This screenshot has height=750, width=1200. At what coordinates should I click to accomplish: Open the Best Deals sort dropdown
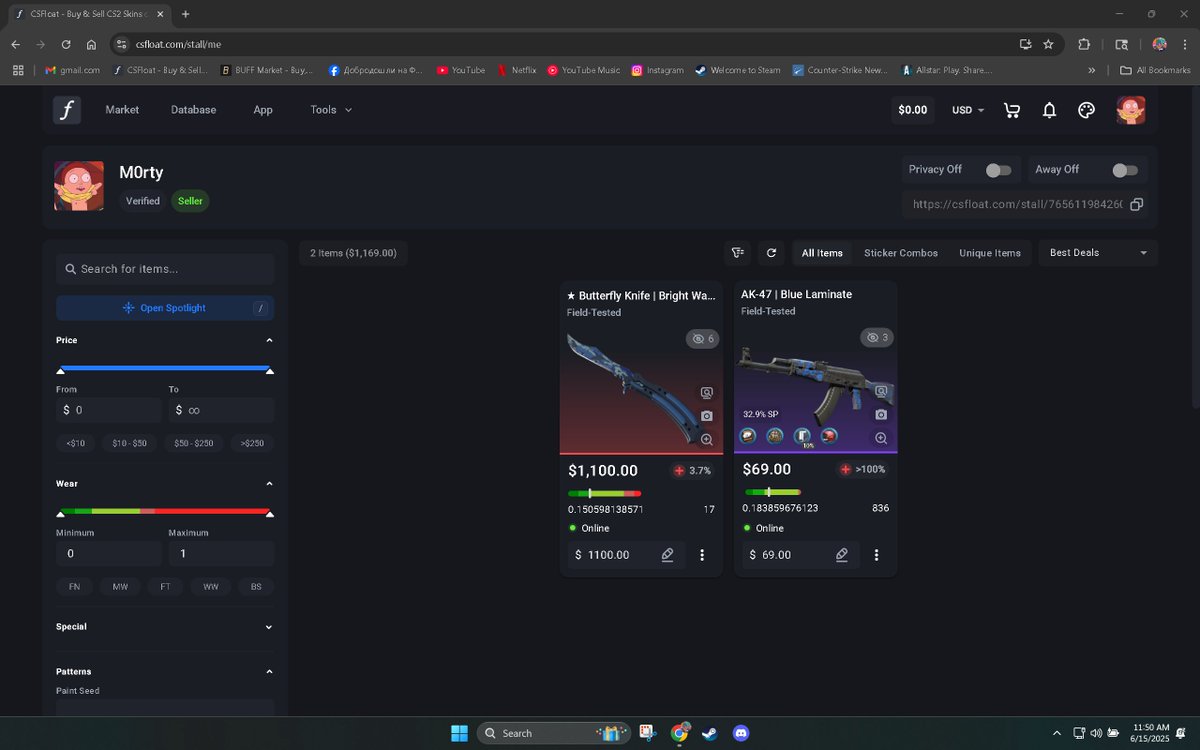tap(1098, 253)
